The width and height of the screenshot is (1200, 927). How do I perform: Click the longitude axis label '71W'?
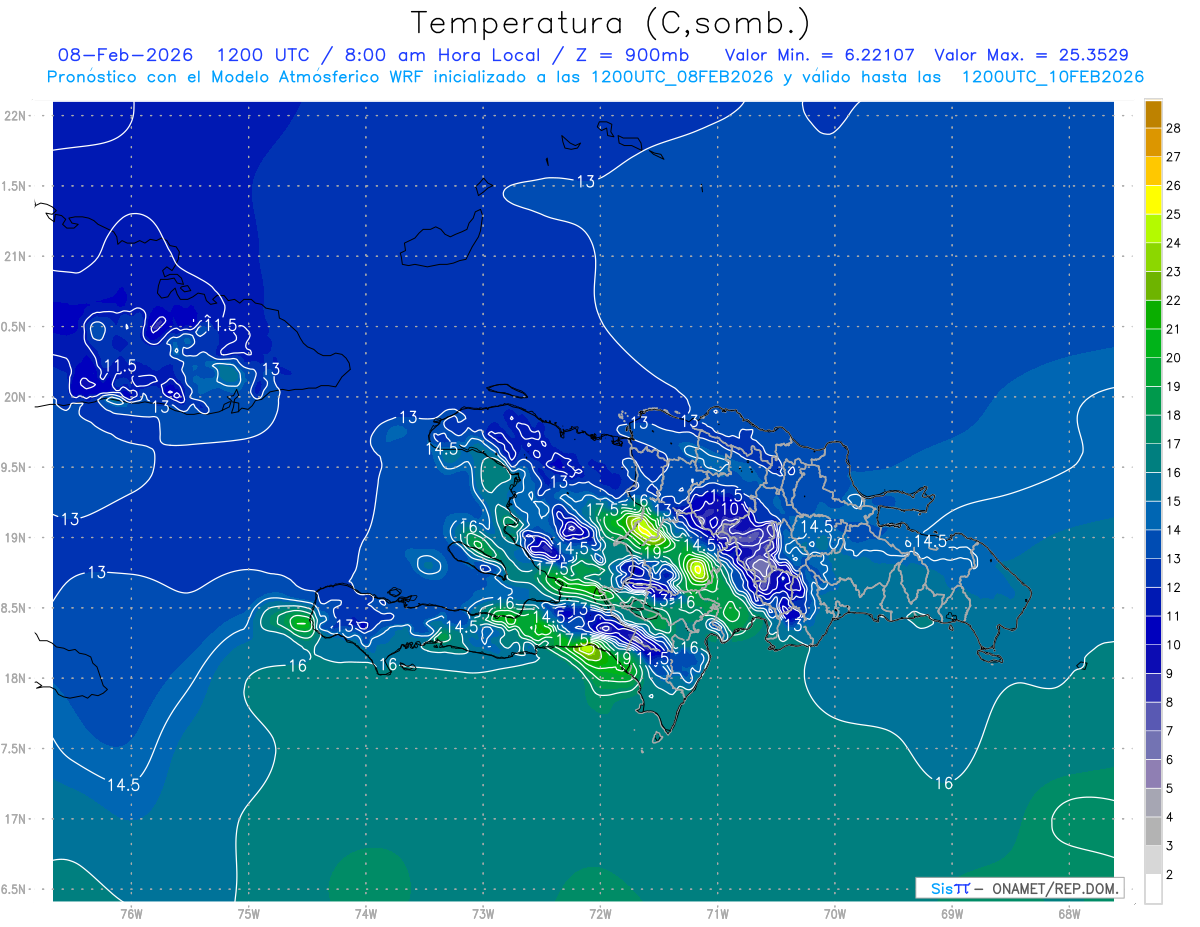[717, 913]
